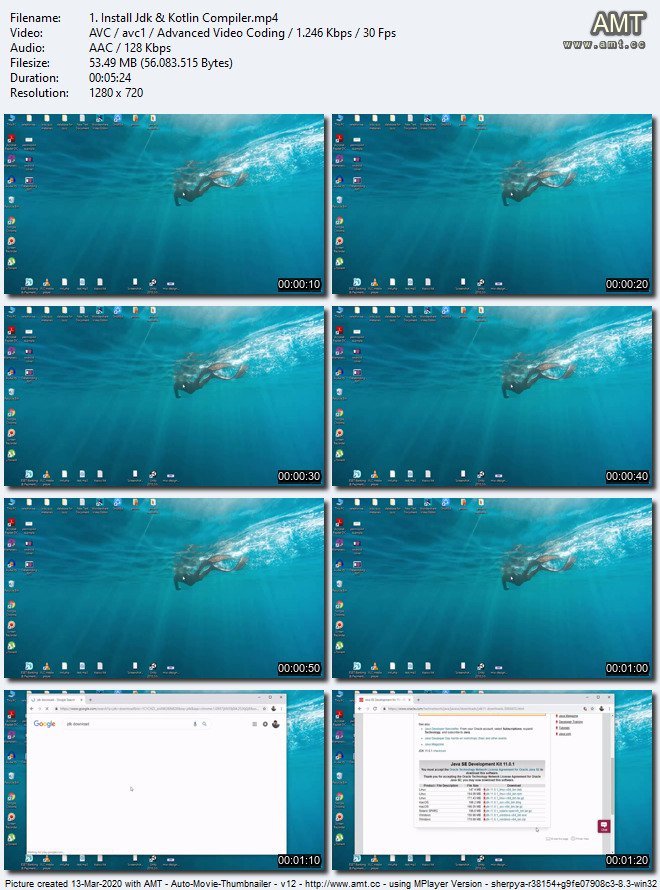Click Screen Recorder icon in the 00:00:30 frame
The image size is (660, 890).
[11, 435]
